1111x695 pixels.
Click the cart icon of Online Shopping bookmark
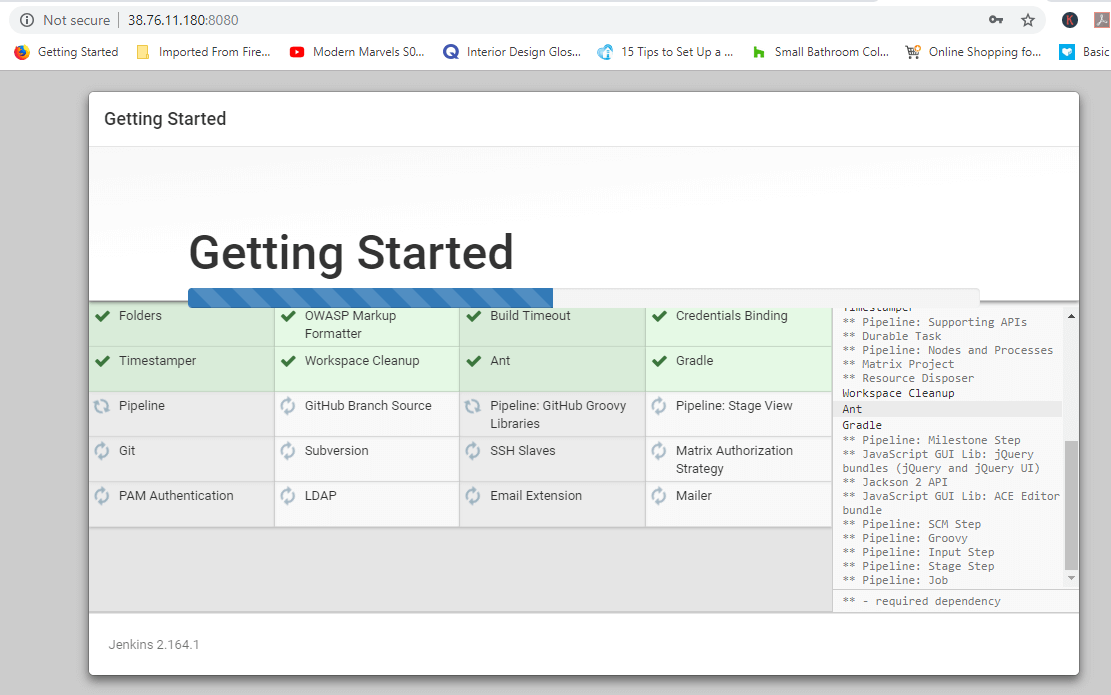coord(913,52)
